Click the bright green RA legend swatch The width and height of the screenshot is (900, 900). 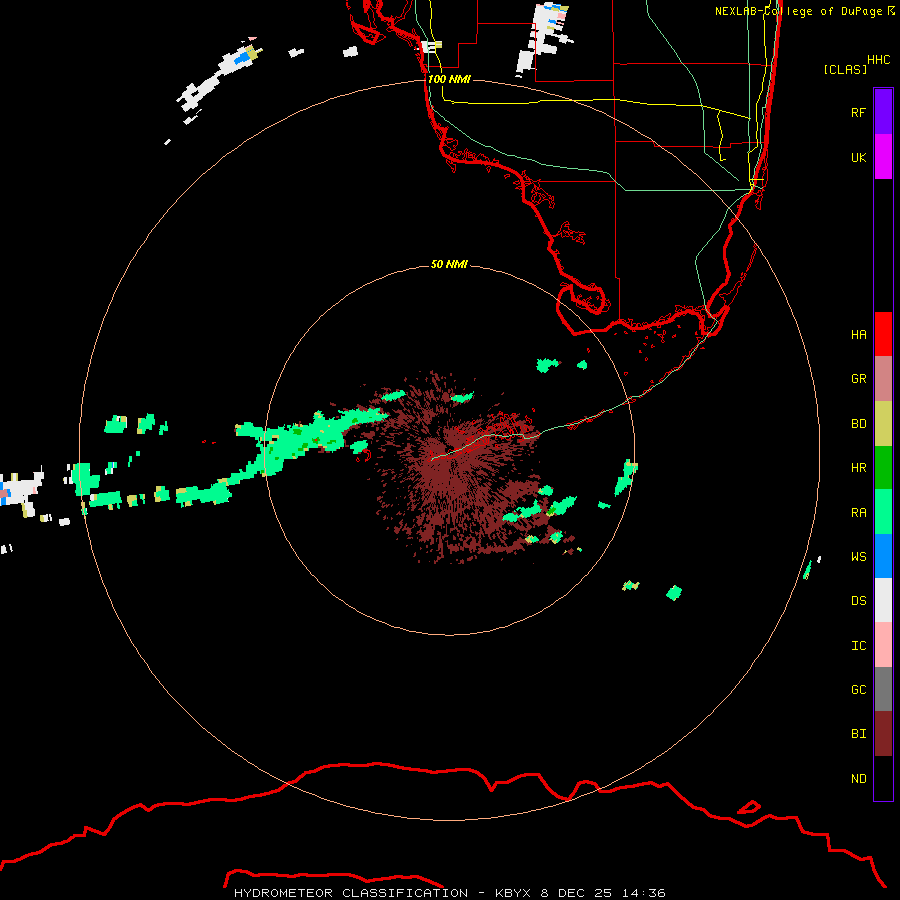tap(883, 512)
